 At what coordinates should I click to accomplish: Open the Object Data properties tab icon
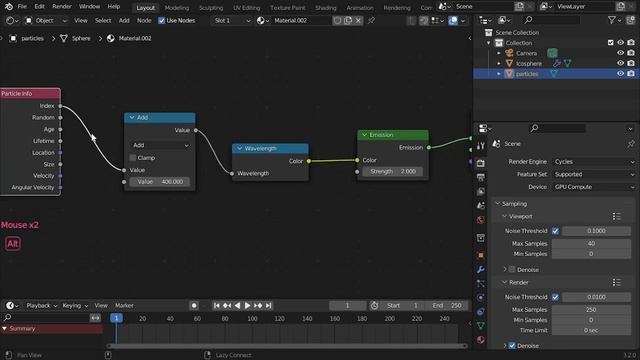coord(480,326)
